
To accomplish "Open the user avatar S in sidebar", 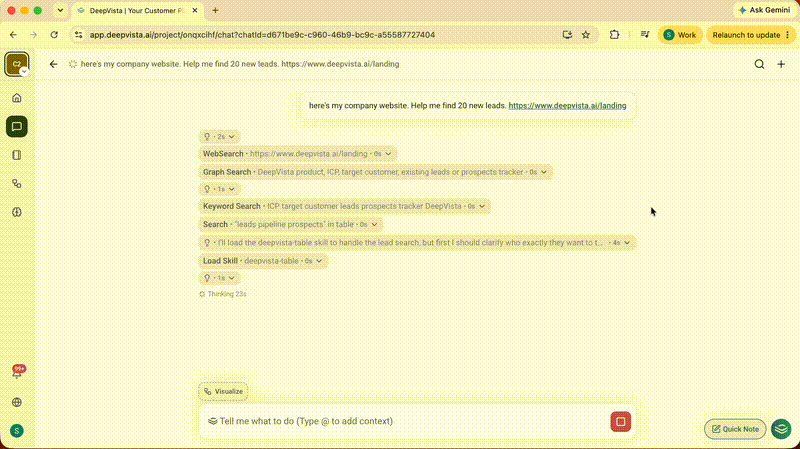I will pyautogui.click(x=17, y=431).
